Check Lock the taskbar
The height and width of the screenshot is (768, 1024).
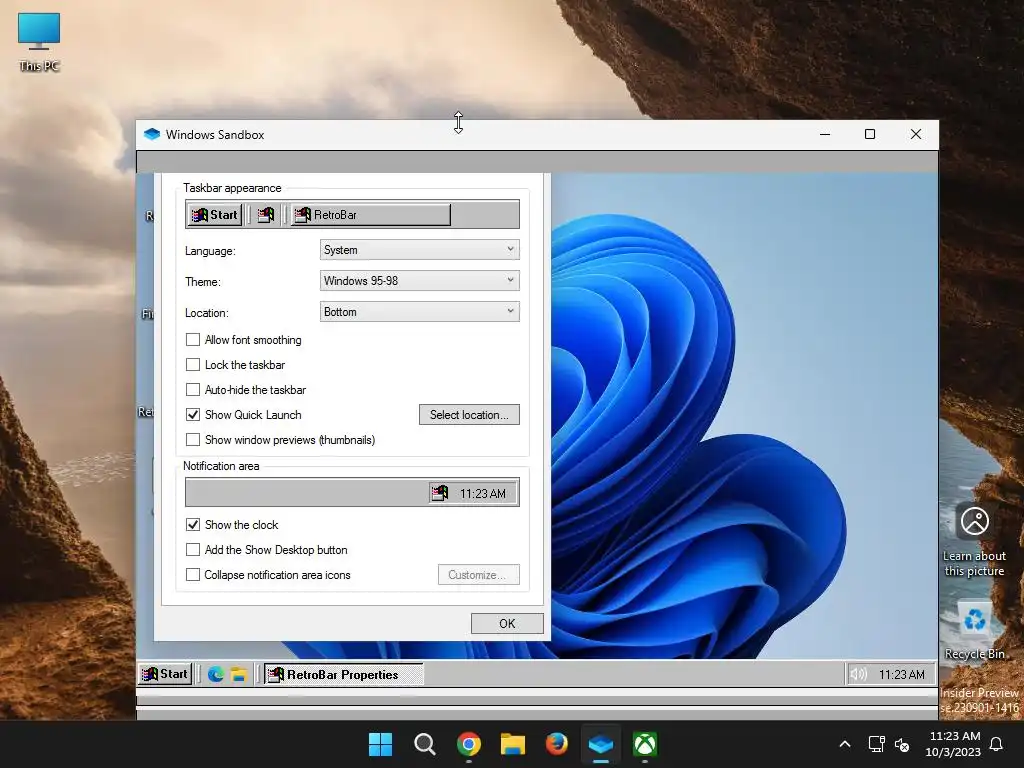pos(193,364)
